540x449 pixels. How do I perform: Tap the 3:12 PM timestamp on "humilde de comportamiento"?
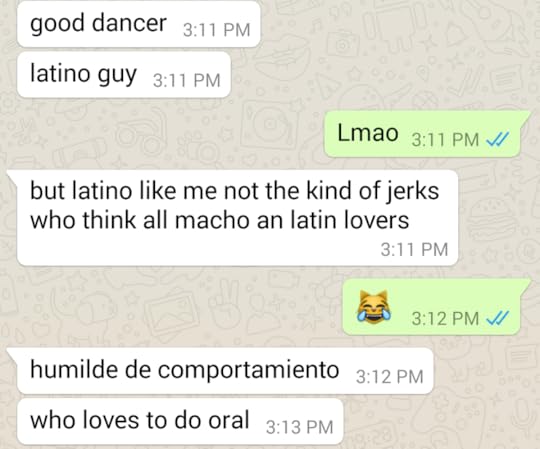(390, 377)
